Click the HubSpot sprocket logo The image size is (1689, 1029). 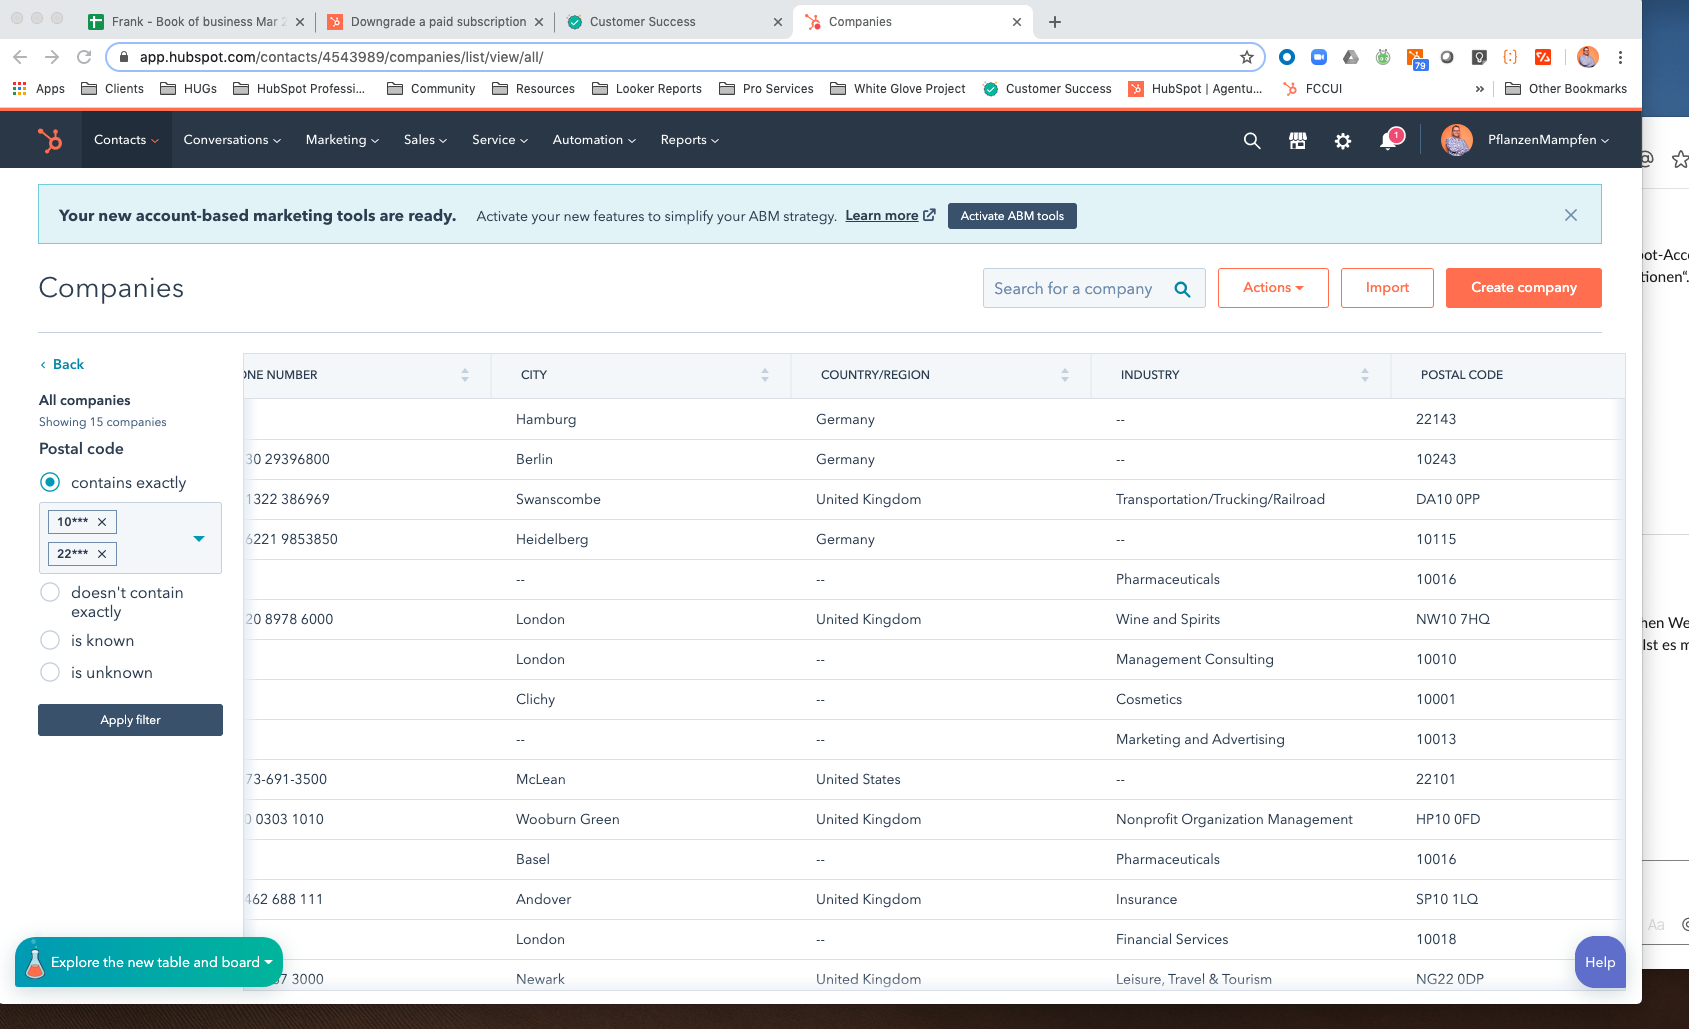click(x=50, y=139)
